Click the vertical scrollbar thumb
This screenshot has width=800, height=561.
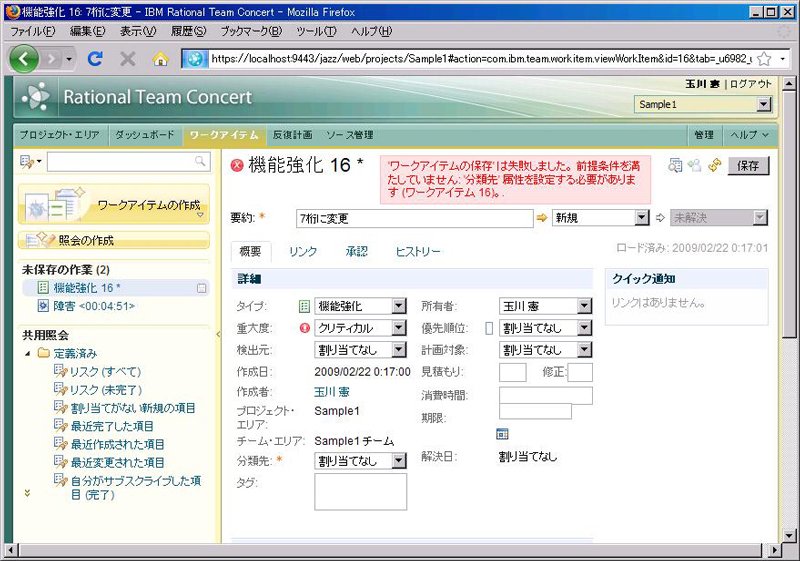pyautogui.click(x=789, y=214)
